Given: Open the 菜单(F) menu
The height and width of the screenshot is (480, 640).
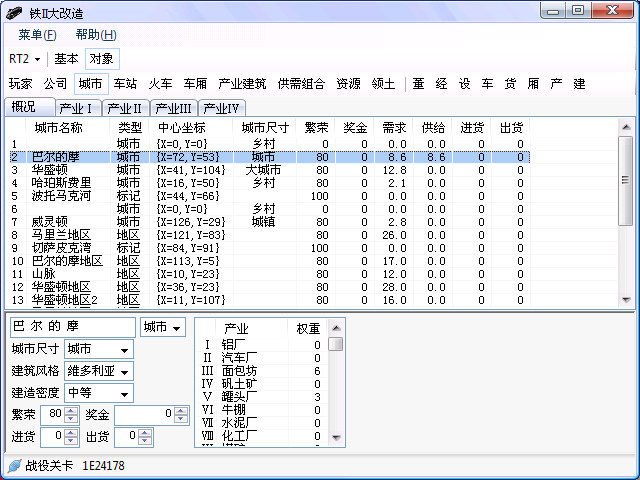Looking at the screenshot, I should tap(37, 35).
